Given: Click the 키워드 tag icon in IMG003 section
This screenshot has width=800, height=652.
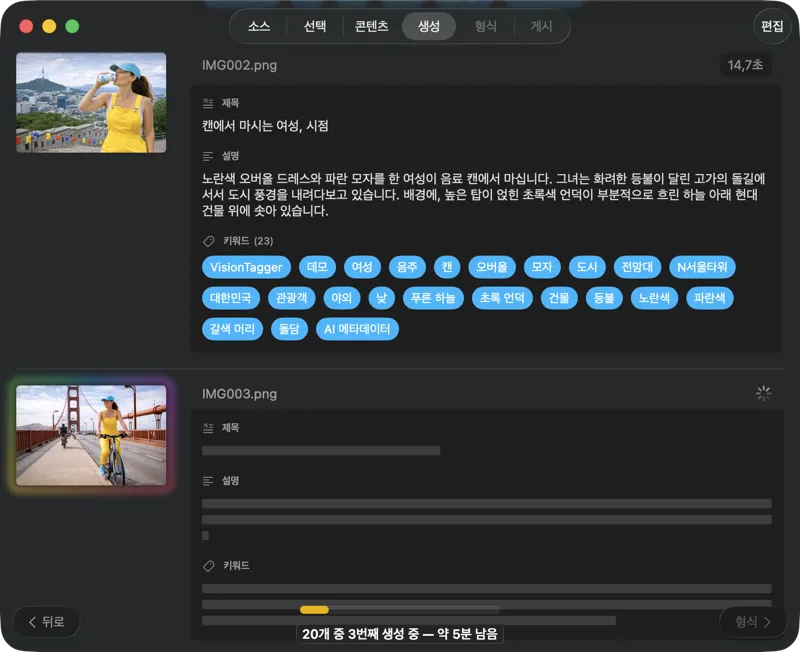Looking at the screenshot, I should [208, 565].
